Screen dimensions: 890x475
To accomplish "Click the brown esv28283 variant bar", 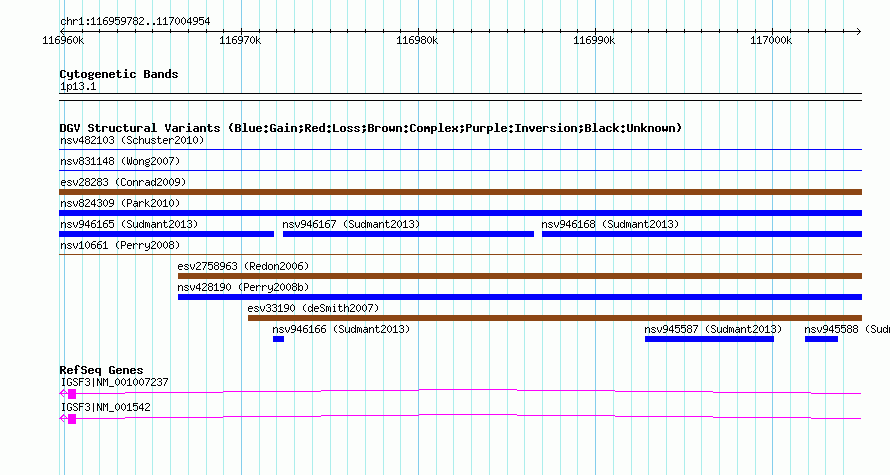I will (460, 192).
